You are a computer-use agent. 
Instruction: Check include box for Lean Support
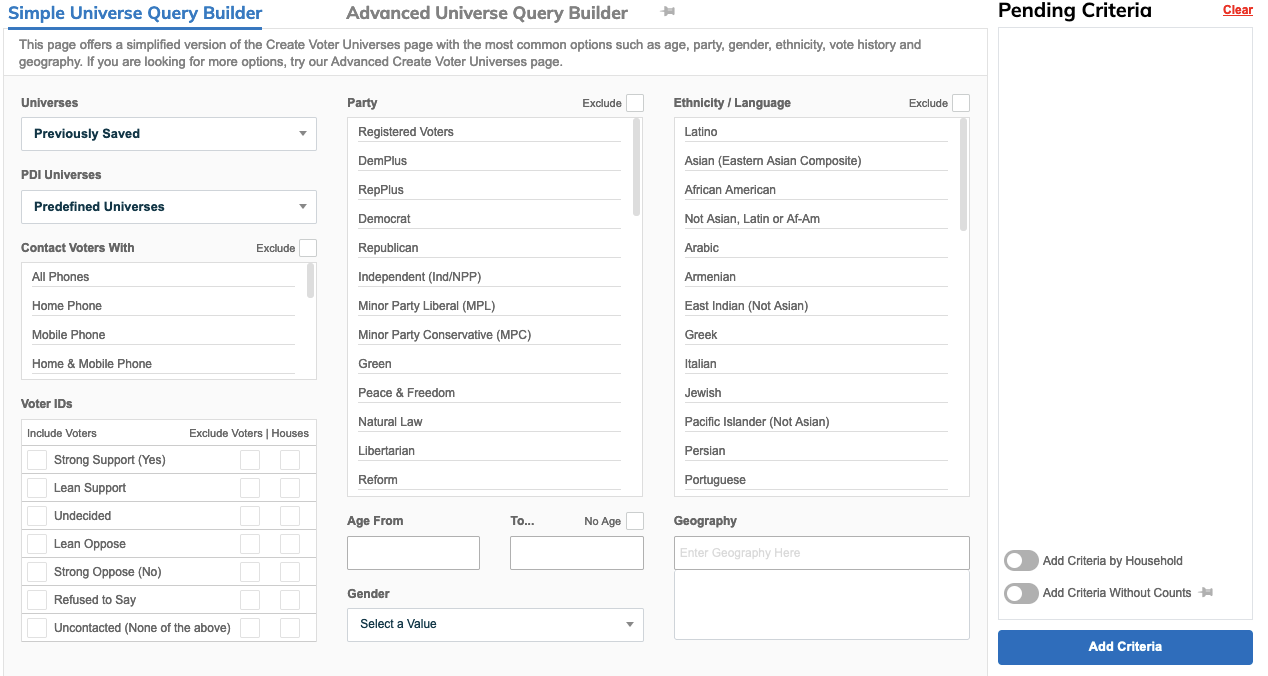[37, 488]
